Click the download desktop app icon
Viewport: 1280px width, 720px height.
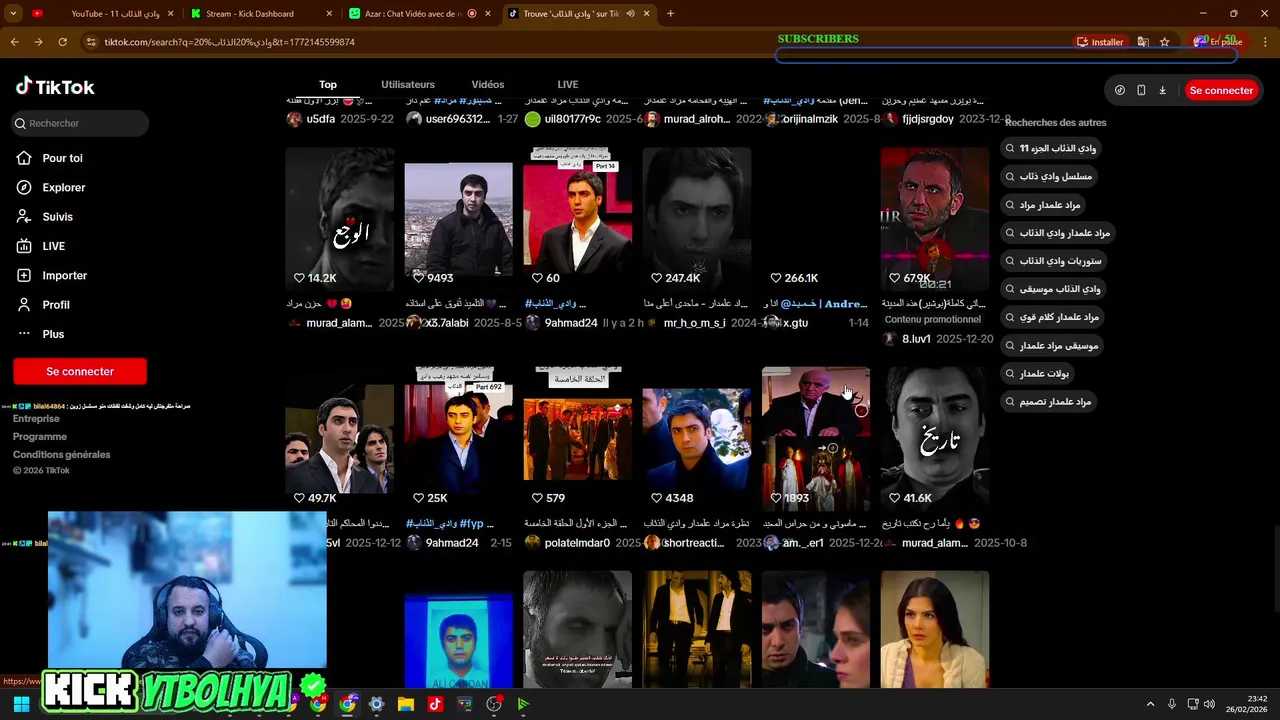tap(1162, 90)
